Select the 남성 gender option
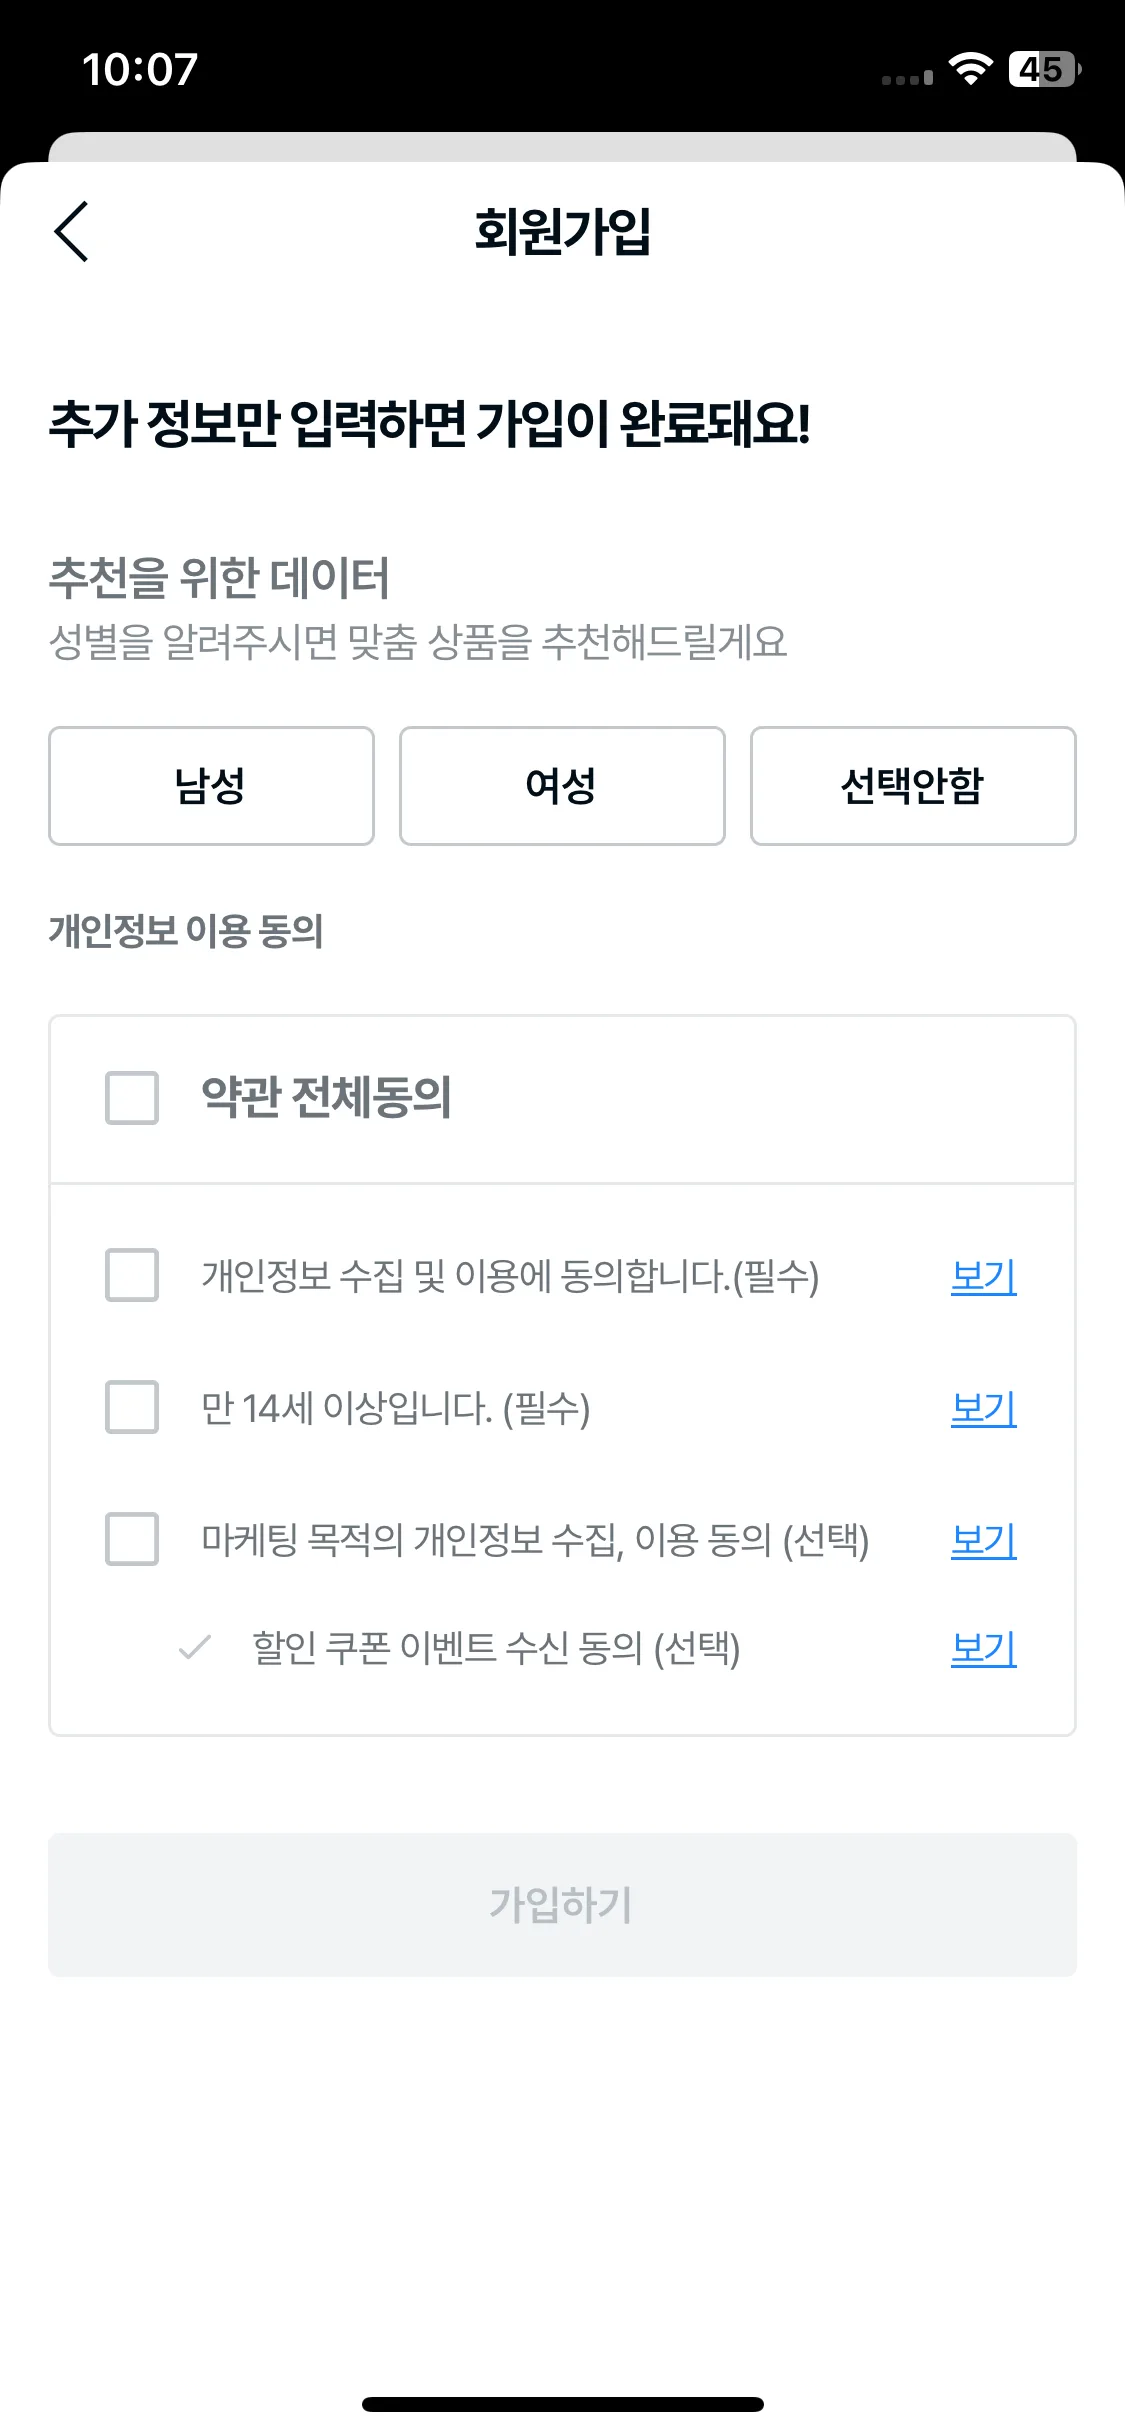This screenshot has height=2436, width=1125. click(x=211, y=786)
